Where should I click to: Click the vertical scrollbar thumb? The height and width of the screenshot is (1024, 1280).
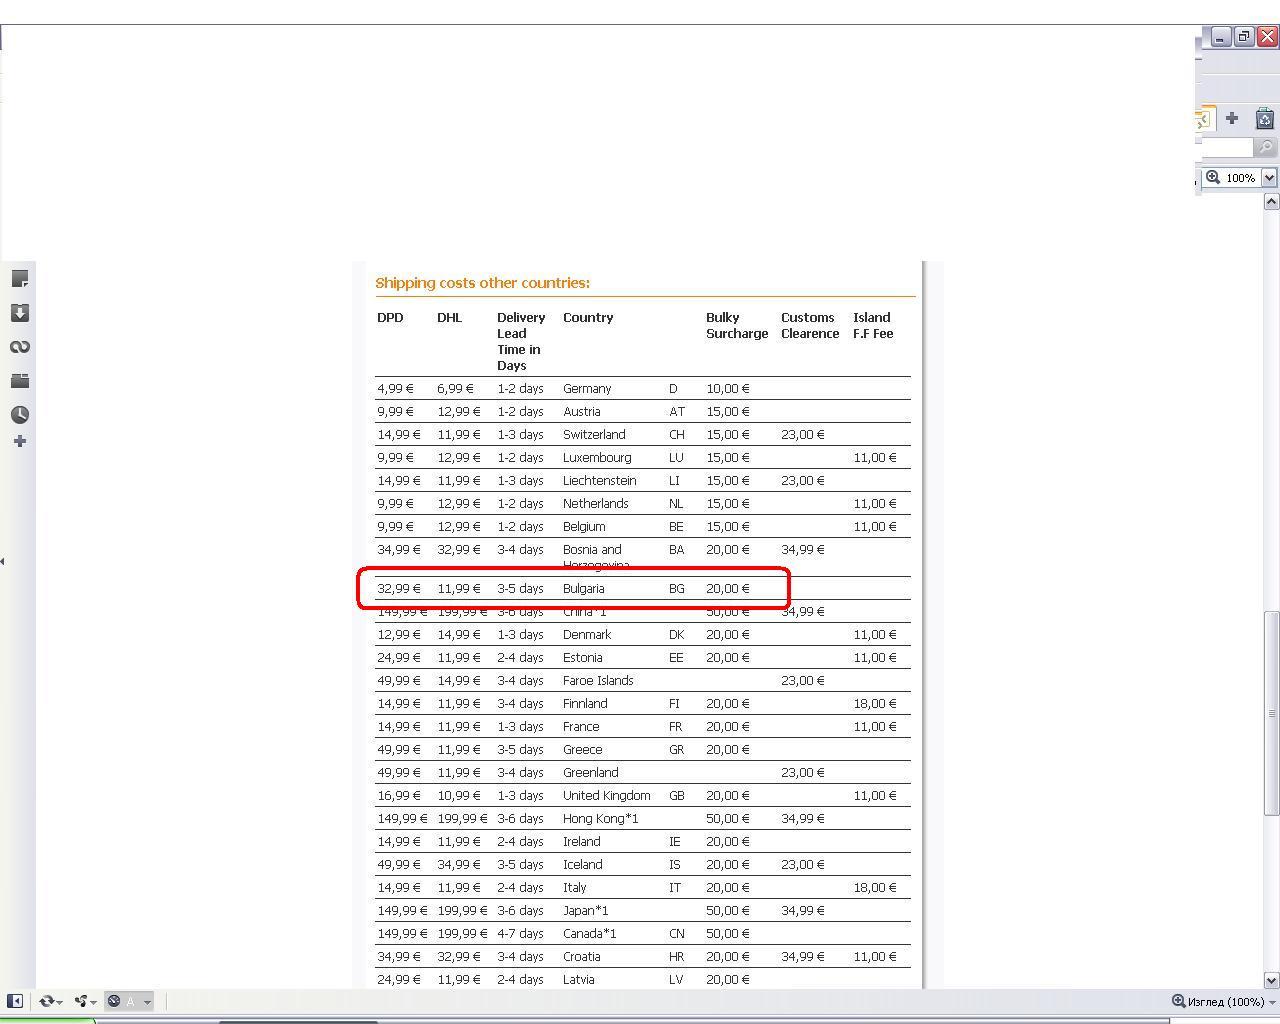(x=1272, y=712)
